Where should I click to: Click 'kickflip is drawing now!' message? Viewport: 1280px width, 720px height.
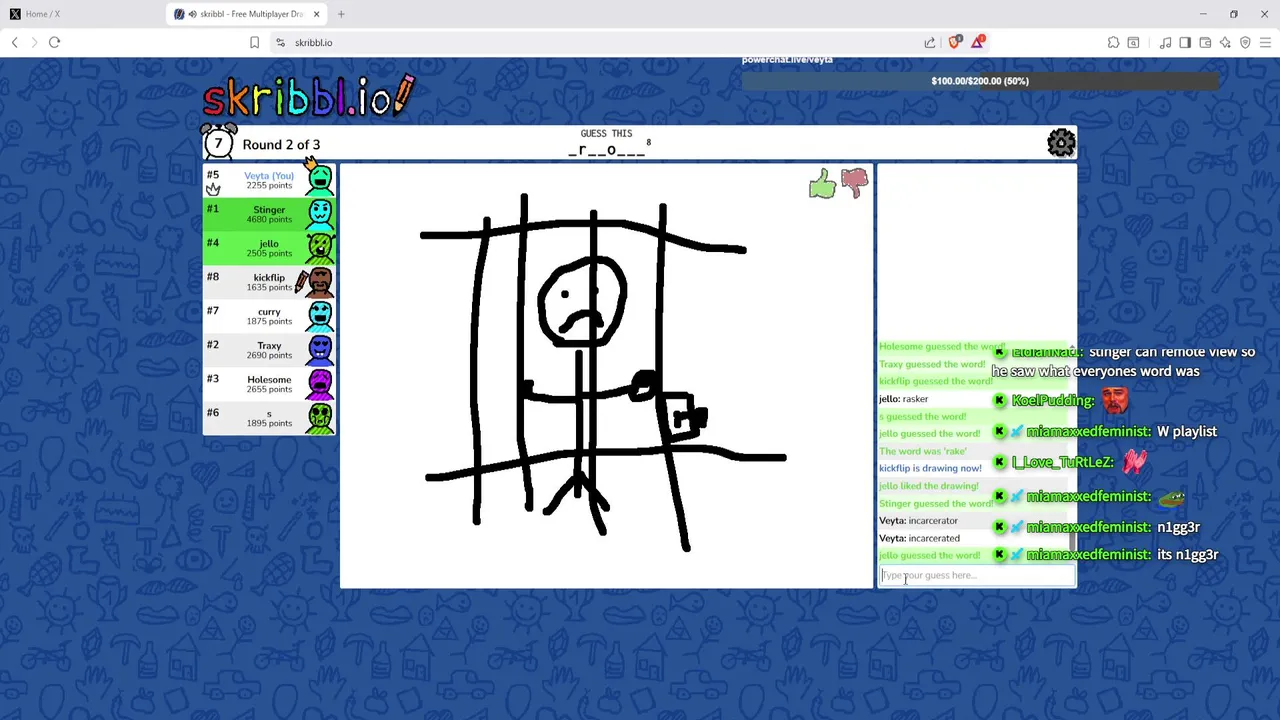(x=930, y=468)
